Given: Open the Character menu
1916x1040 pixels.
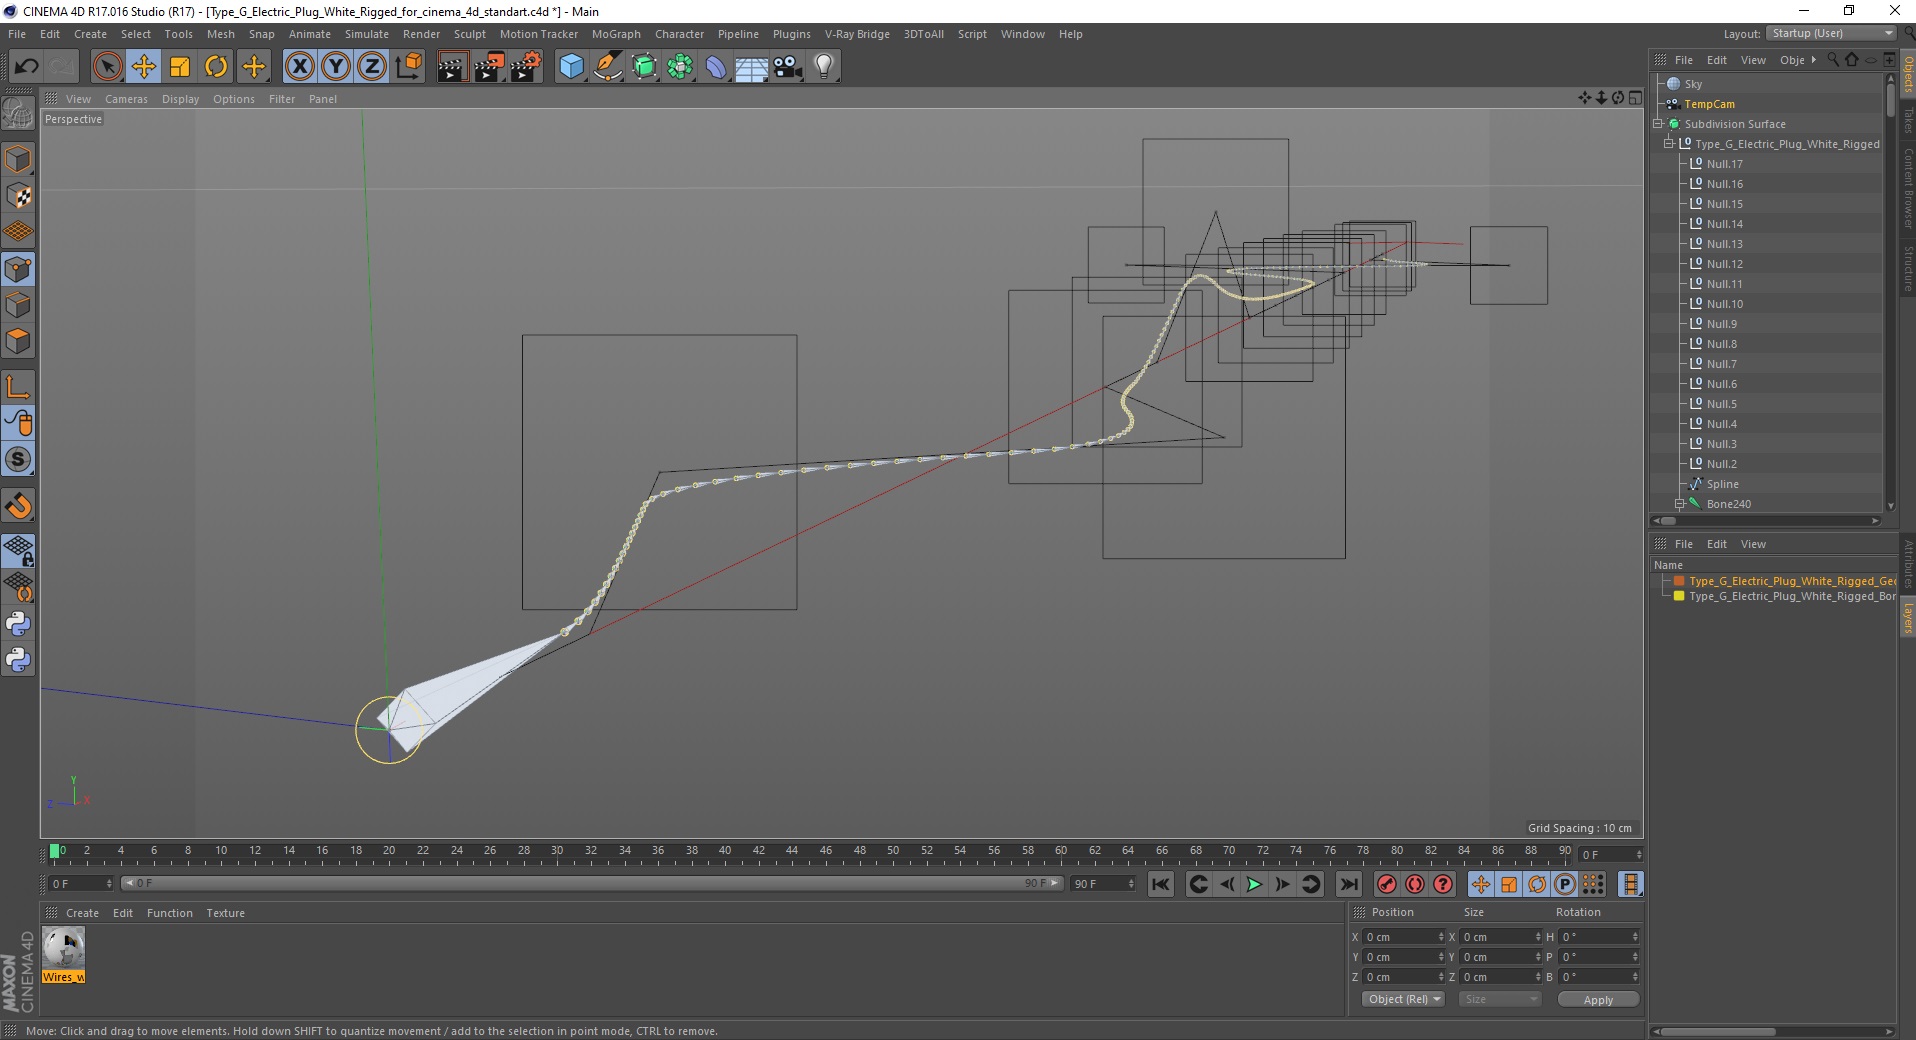Looking at the screenshot, I should (x=680, y=34).
